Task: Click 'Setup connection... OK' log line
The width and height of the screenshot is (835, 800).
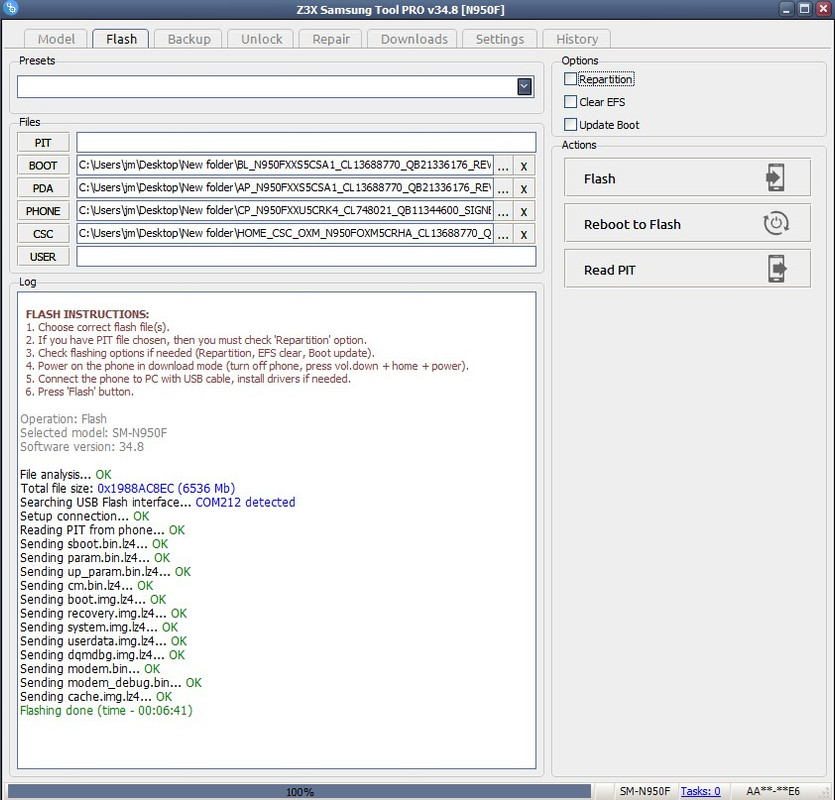Action: point(85,516)
